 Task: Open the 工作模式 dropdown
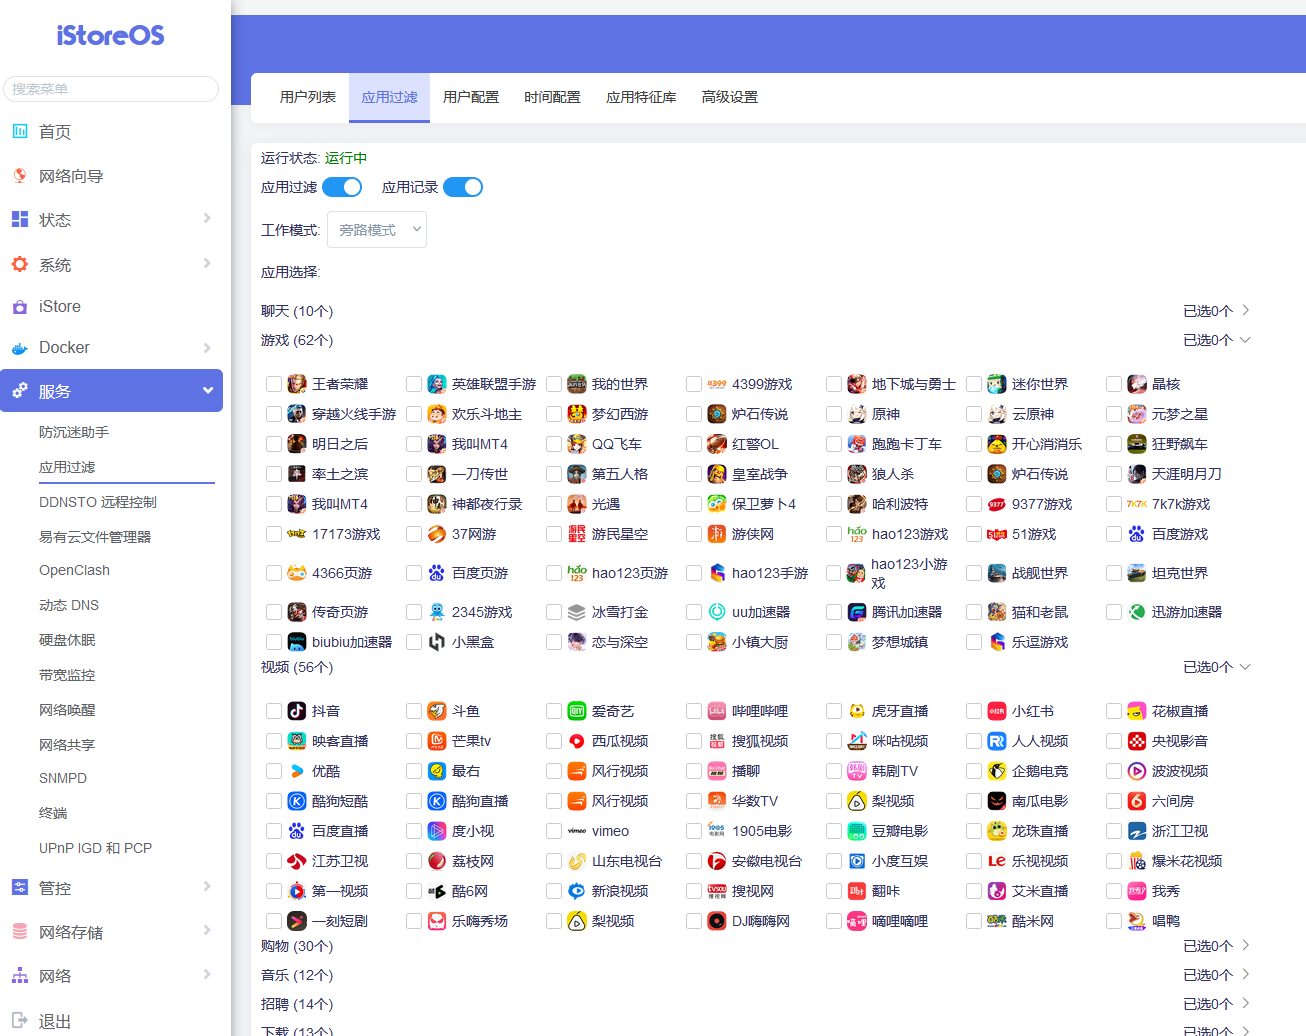(377, 230)
